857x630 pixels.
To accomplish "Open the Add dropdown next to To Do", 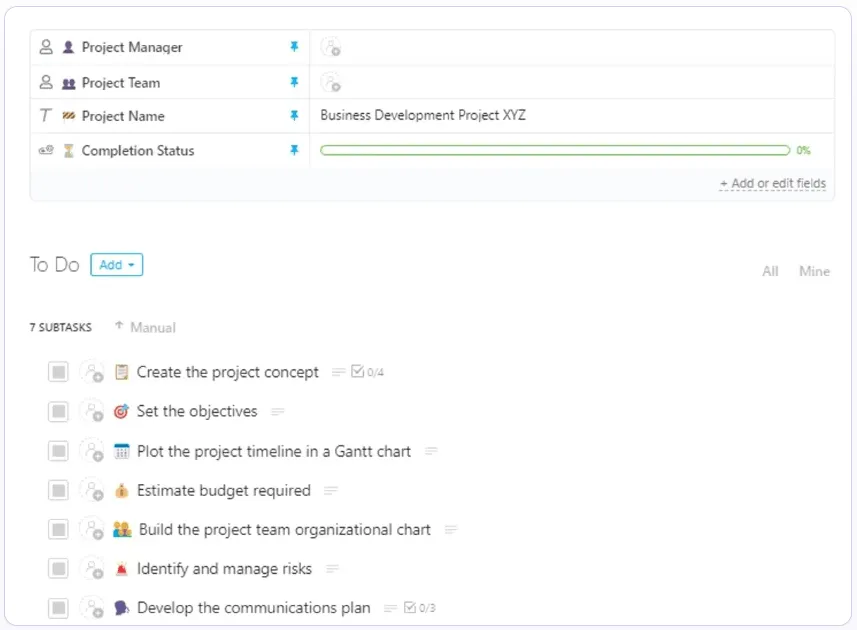I will 116,265.
